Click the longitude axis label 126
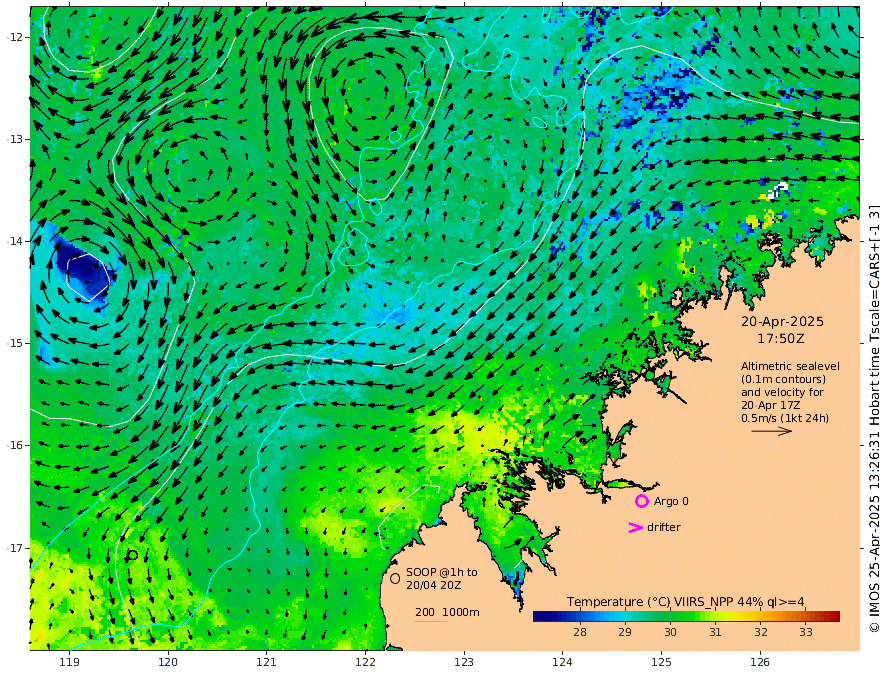 pyautogui.click(x=760, y=663)
